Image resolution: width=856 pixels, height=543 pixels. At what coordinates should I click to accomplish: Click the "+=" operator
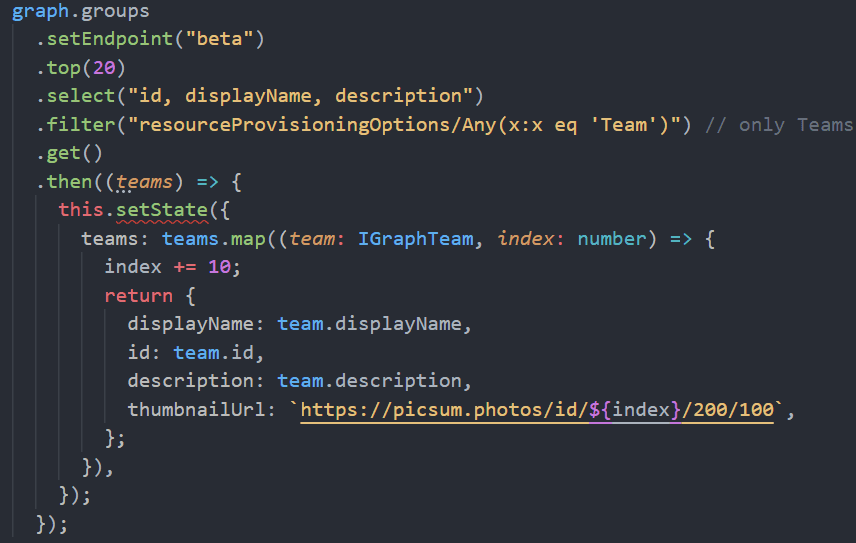pos(185,267)
